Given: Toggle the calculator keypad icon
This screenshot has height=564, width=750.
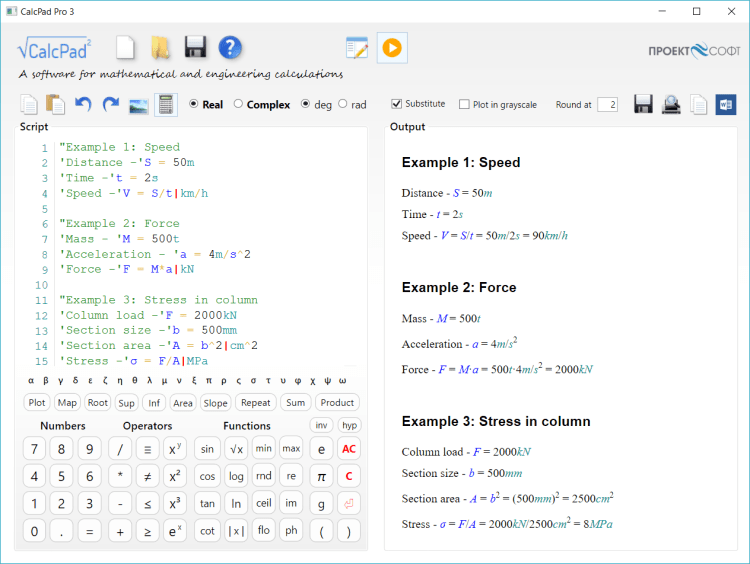Looking at the screenshot, I should point(166,104).
